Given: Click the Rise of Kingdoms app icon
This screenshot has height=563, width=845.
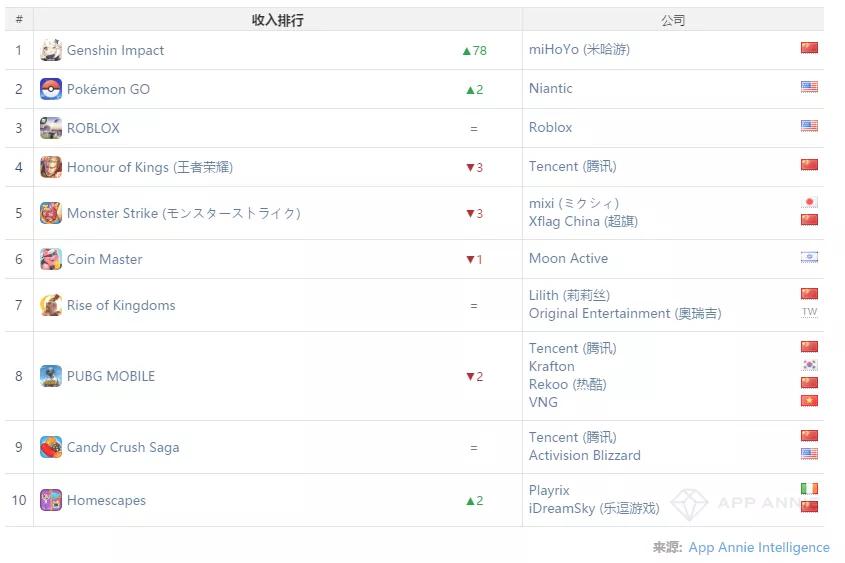Looking at the screenshot, I should [x=51, y=305].
